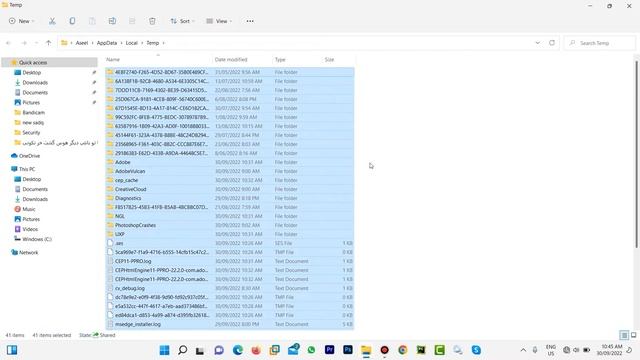The width and height of the screenshot is (640, 360).
Task: Navigate to AppData in breadcrumb
Action: coord(107,43)
